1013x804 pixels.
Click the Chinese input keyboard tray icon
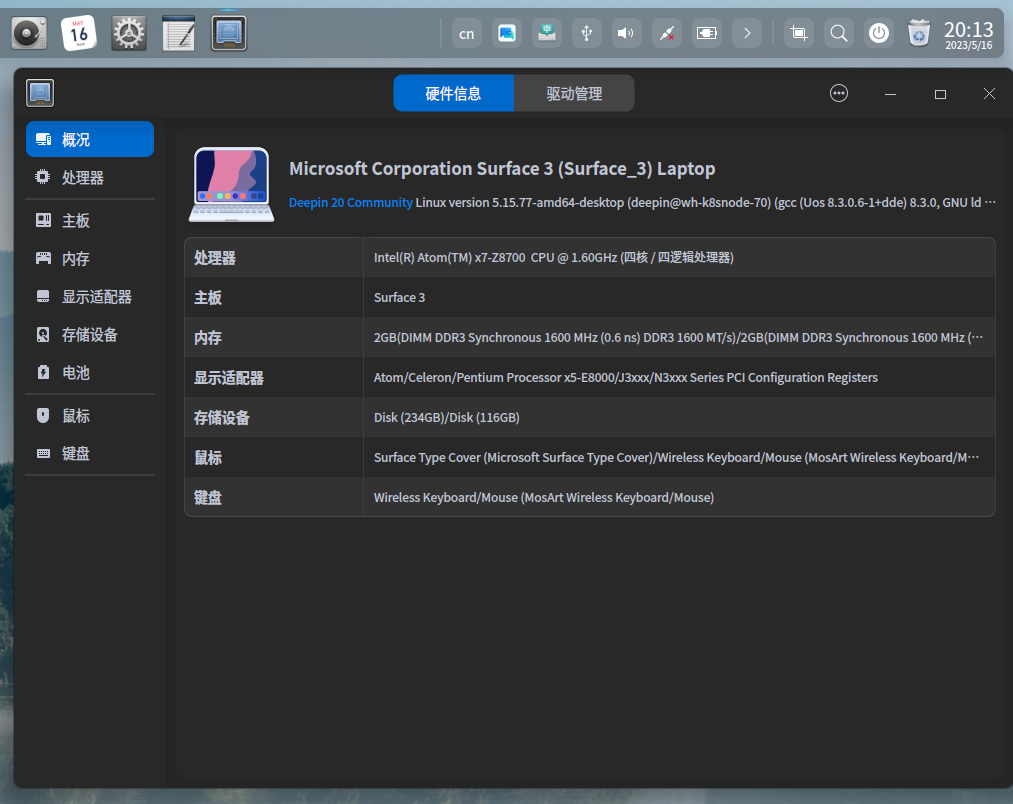pos(547,34)
